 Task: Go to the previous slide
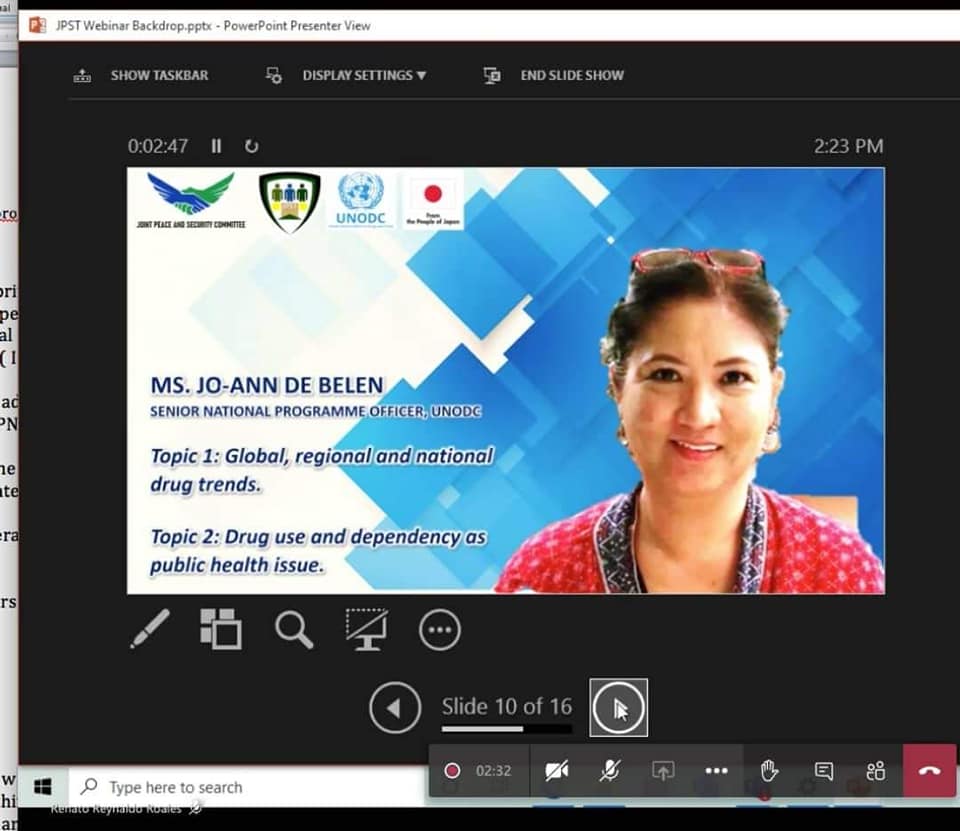point(394,708)
